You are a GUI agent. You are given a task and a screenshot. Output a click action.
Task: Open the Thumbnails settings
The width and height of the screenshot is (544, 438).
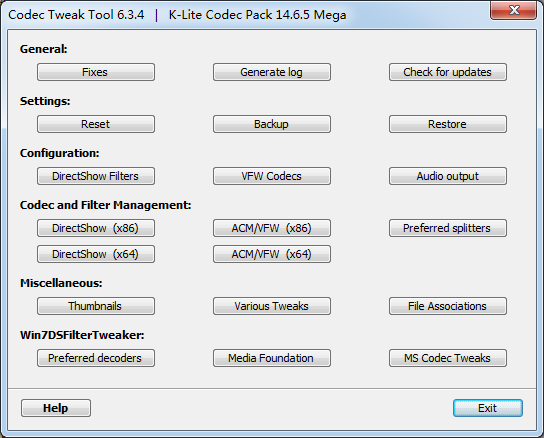click(x=96, y=306)
